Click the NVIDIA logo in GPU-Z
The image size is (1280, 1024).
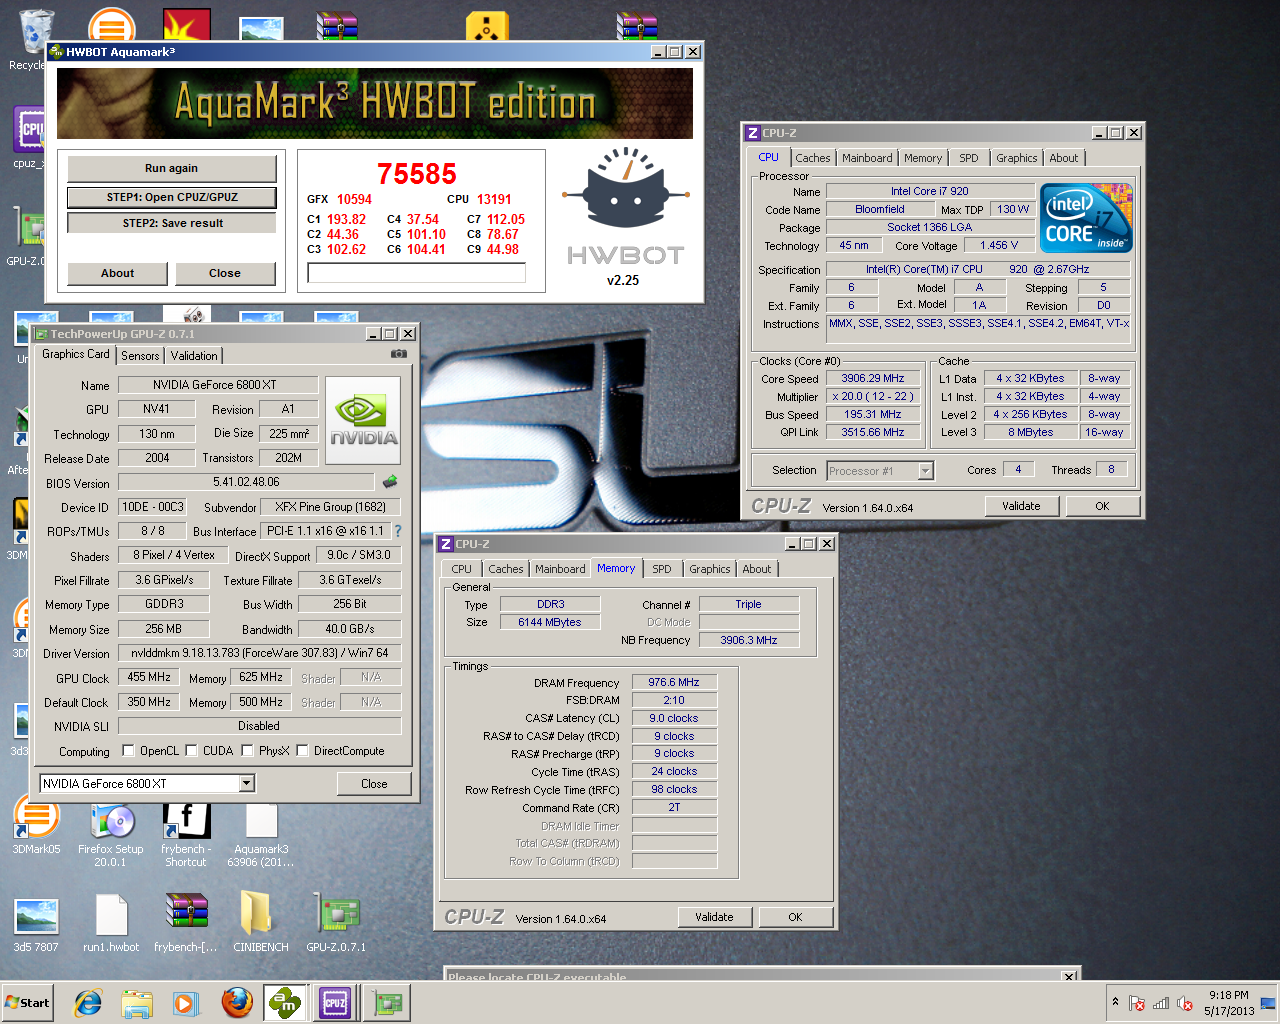click(363, 420)
